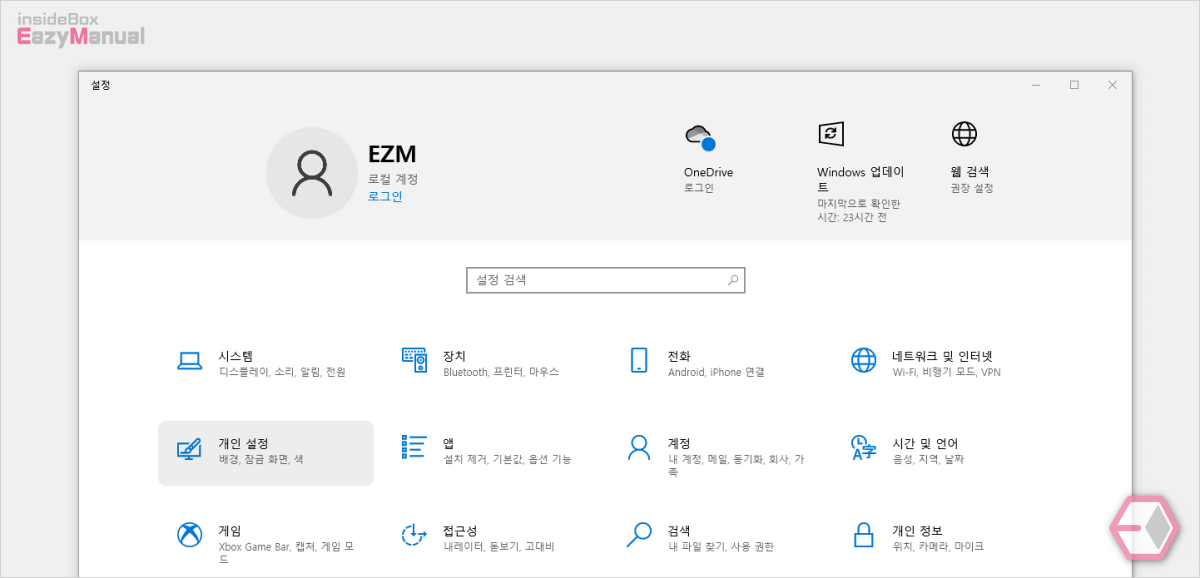The image size is (1200, 578).
Task: Click the EZM user avatar picture
Action: click(311, 173)
